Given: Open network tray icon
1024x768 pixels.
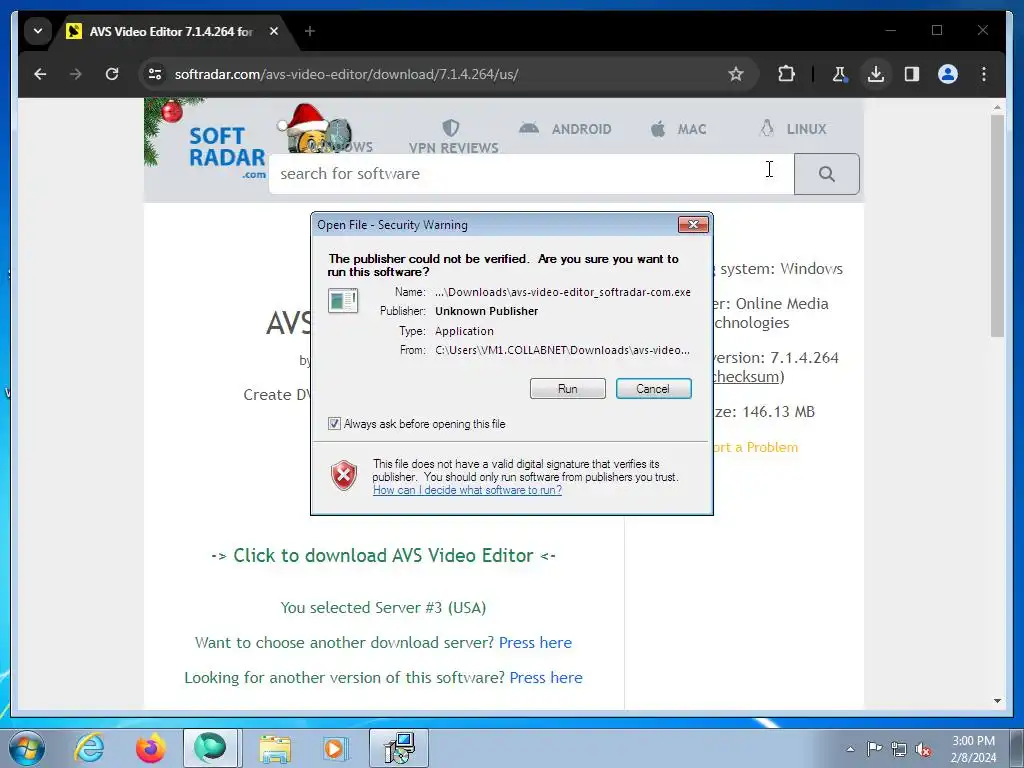Looking at the screenshot, I should (899, 749).
